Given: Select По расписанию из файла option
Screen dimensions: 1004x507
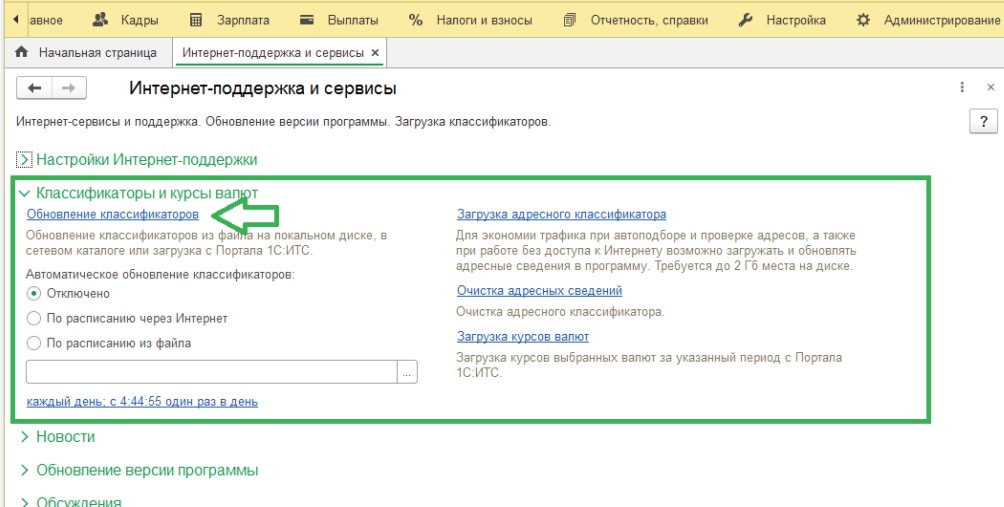Looking at the screenshot, I should pos(34,343).
